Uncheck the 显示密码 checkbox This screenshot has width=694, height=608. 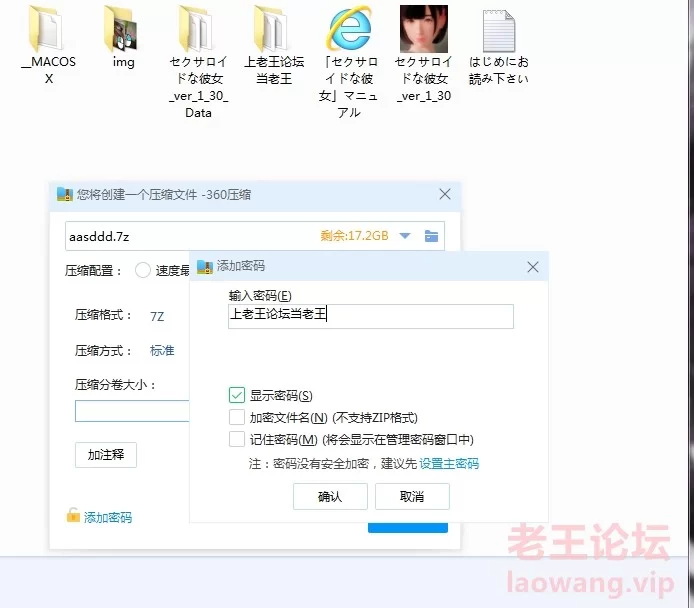coord(237,396)
